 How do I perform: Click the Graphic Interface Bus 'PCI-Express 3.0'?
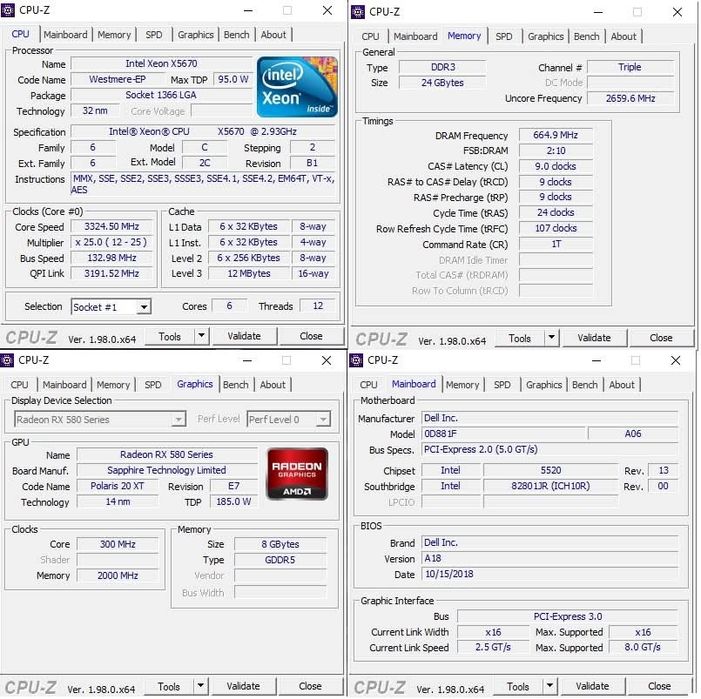point(567,616)
